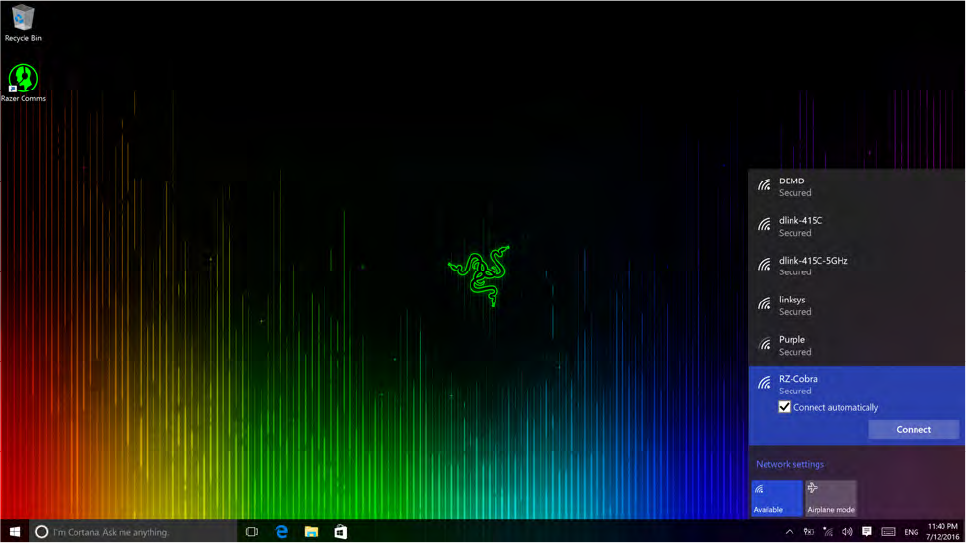966x543 pixels.
Task: Open the Network settings link
Action: point(790,464)
